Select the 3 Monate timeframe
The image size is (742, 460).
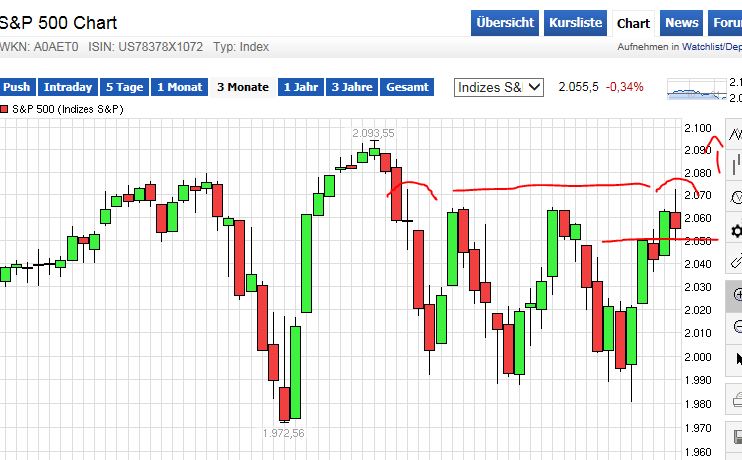(243, 87)
